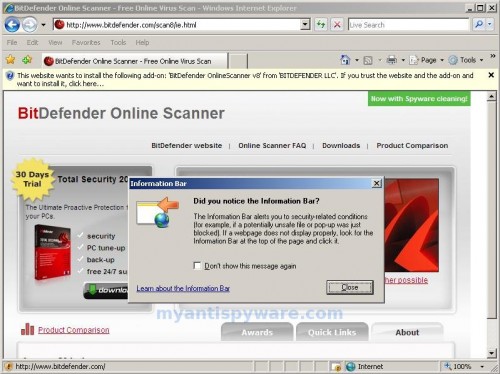Expand the feeds dropdown arrow
This screenshot has height=374, width=500.
[379, 60]
